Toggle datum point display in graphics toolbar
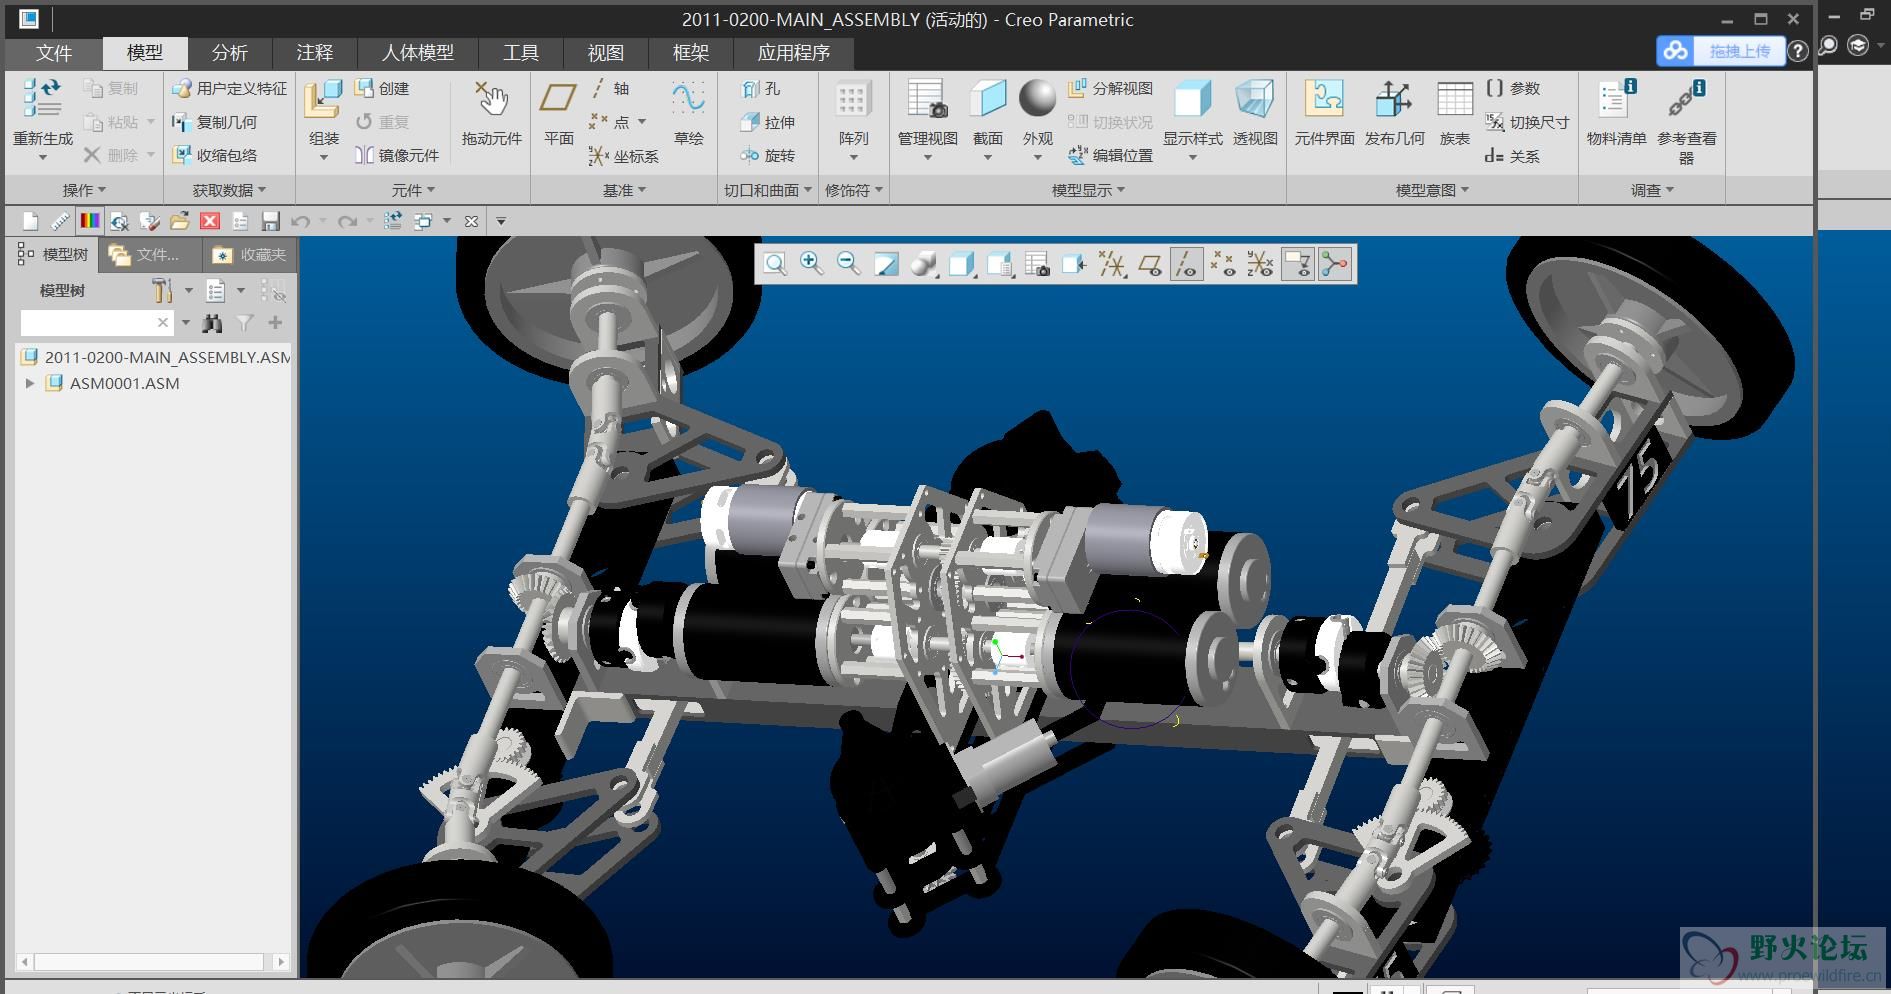The width and height of the screenshot is (1891, 994). pyautogui.click(x=1223, y=264)
